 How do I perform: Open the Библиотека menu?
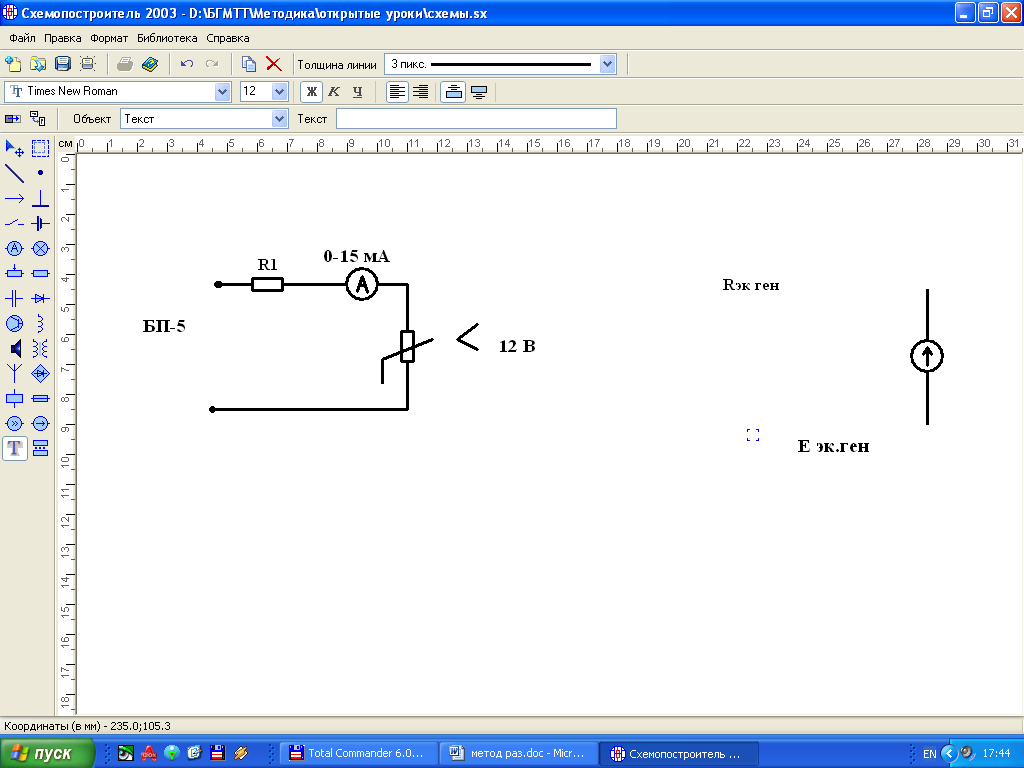click(x=167, y=38)
